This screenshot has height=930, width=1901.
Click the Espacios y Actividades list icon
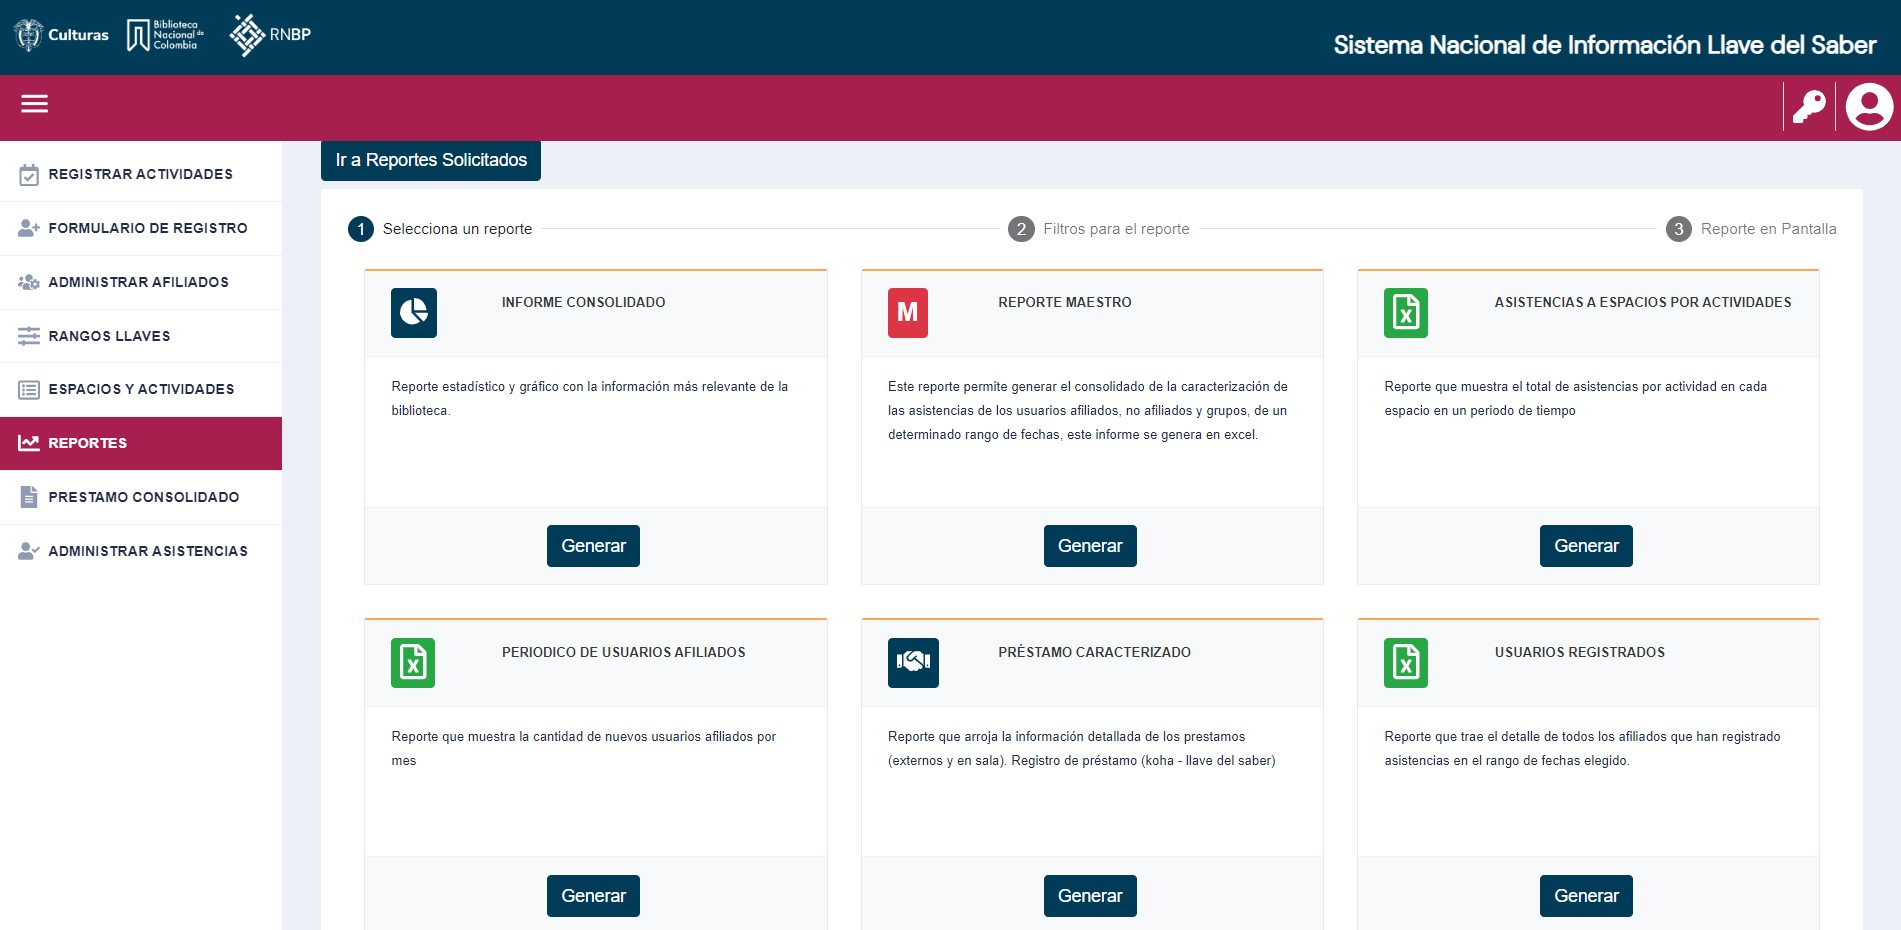coord(29,390)
